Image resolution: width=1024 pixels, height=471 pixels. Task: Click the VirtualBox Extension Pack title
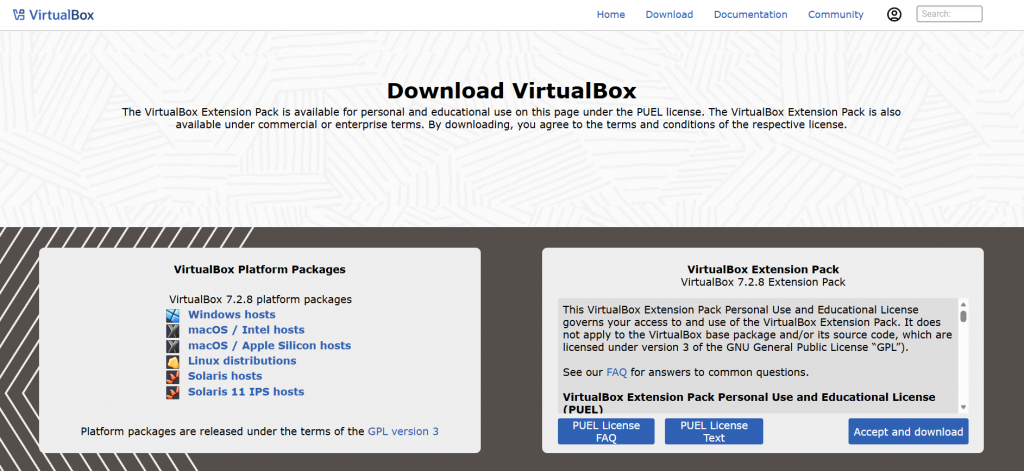[763, 269]
